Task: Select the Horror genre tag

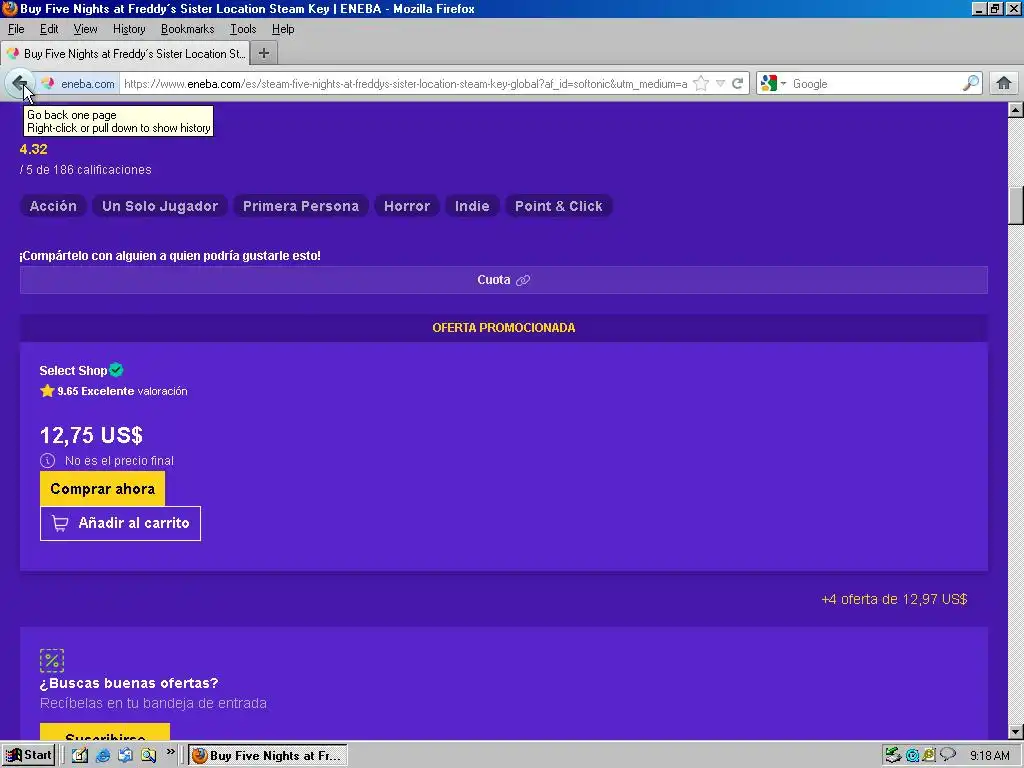Action: point(407,206)
